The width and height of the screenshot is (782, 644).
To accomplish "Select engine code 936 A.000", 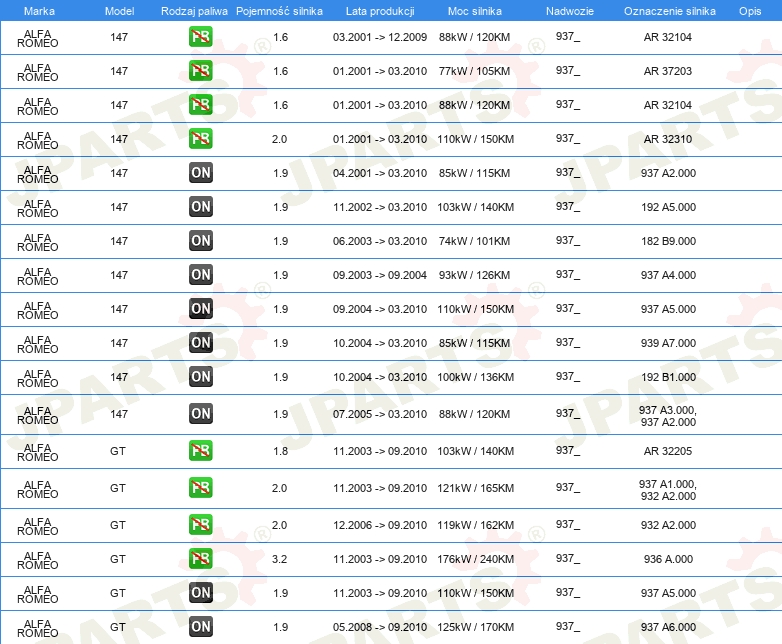I will (x=668, y=559).
